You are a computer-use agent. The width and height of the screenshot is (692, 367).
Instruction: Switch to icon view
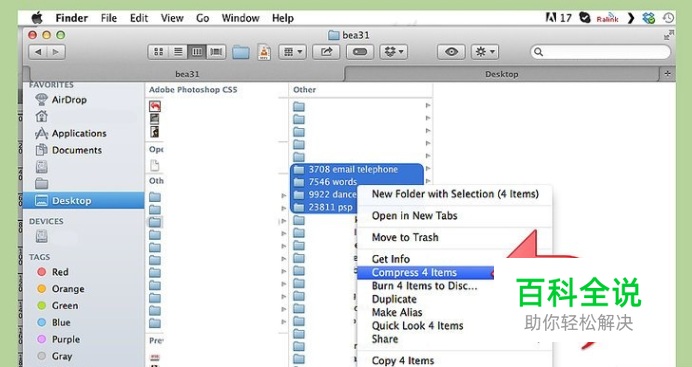[158, 52]
